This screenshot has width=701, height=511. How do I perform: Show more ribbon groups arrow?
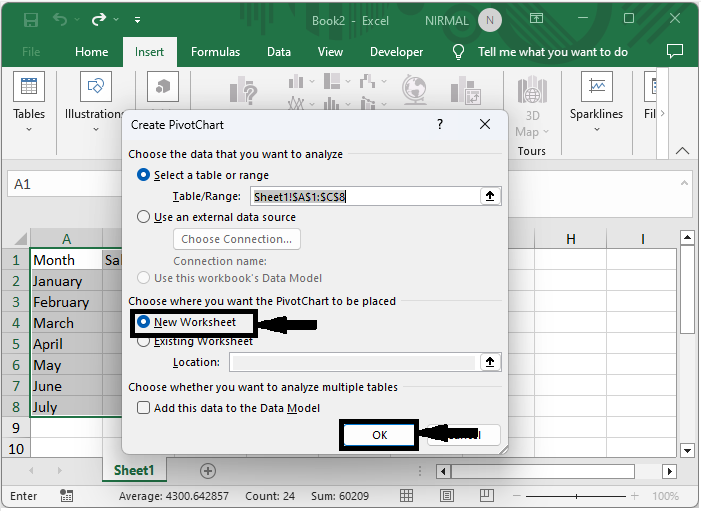(x=662, y=114)
